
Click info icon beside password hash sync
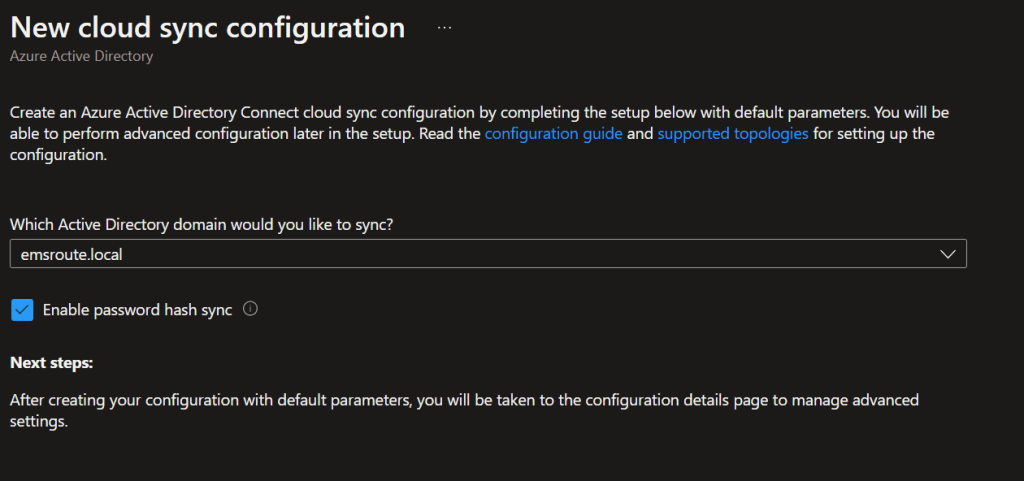pos(251,310)
